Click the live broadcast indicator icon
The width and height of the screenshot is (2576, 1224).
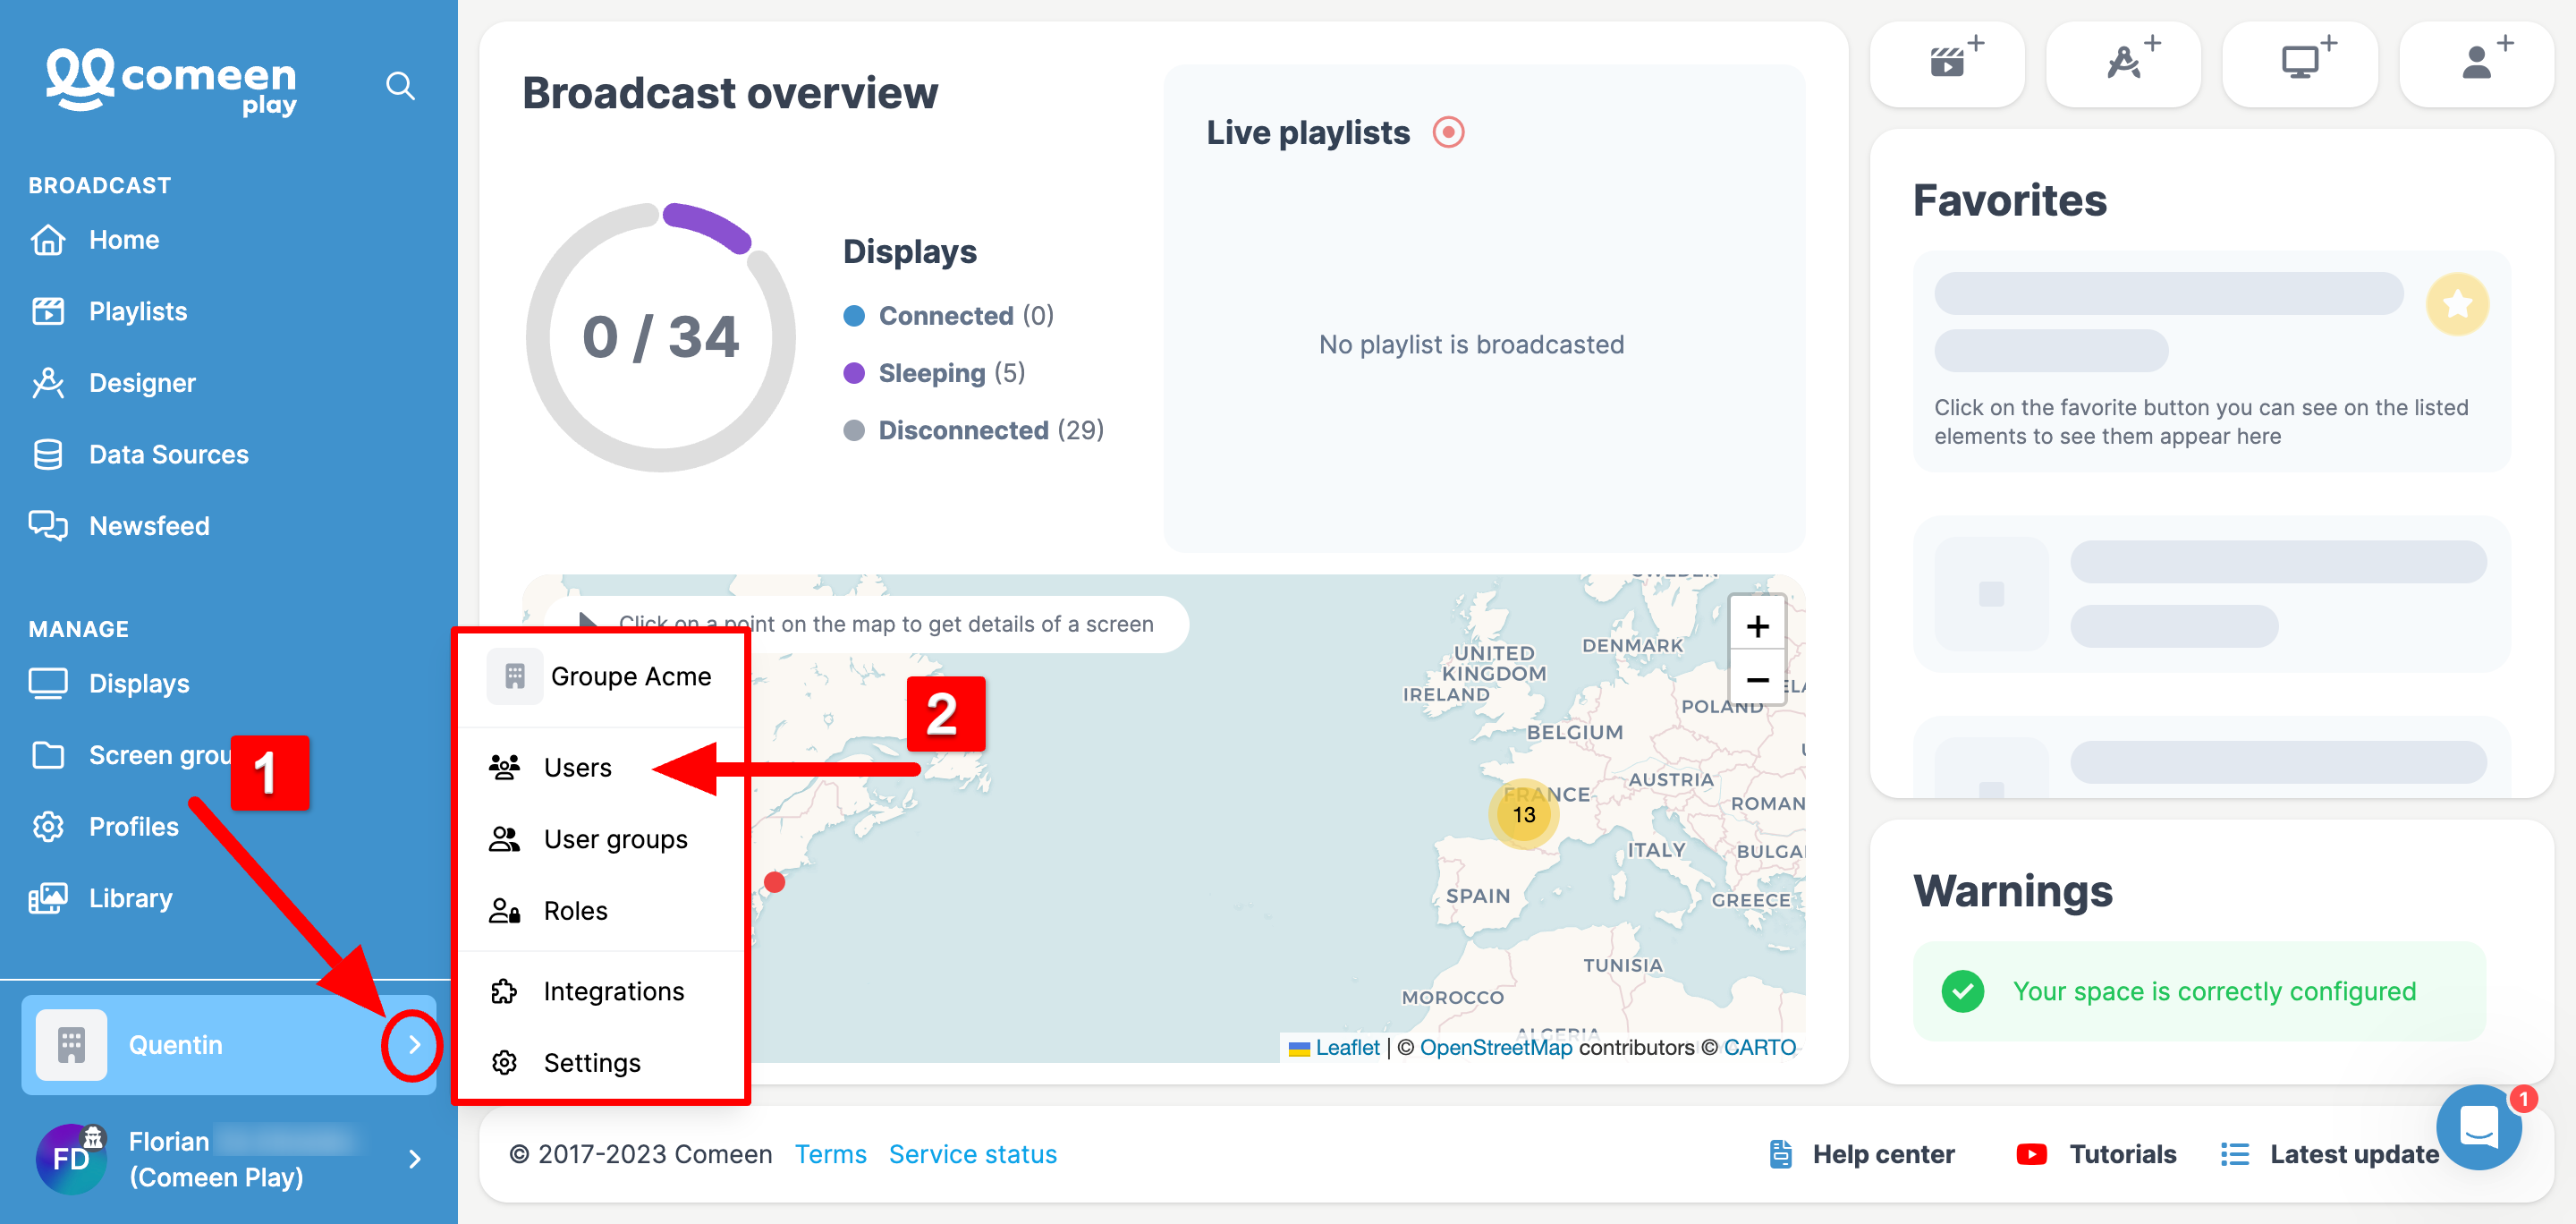(x=1448, y=132)
